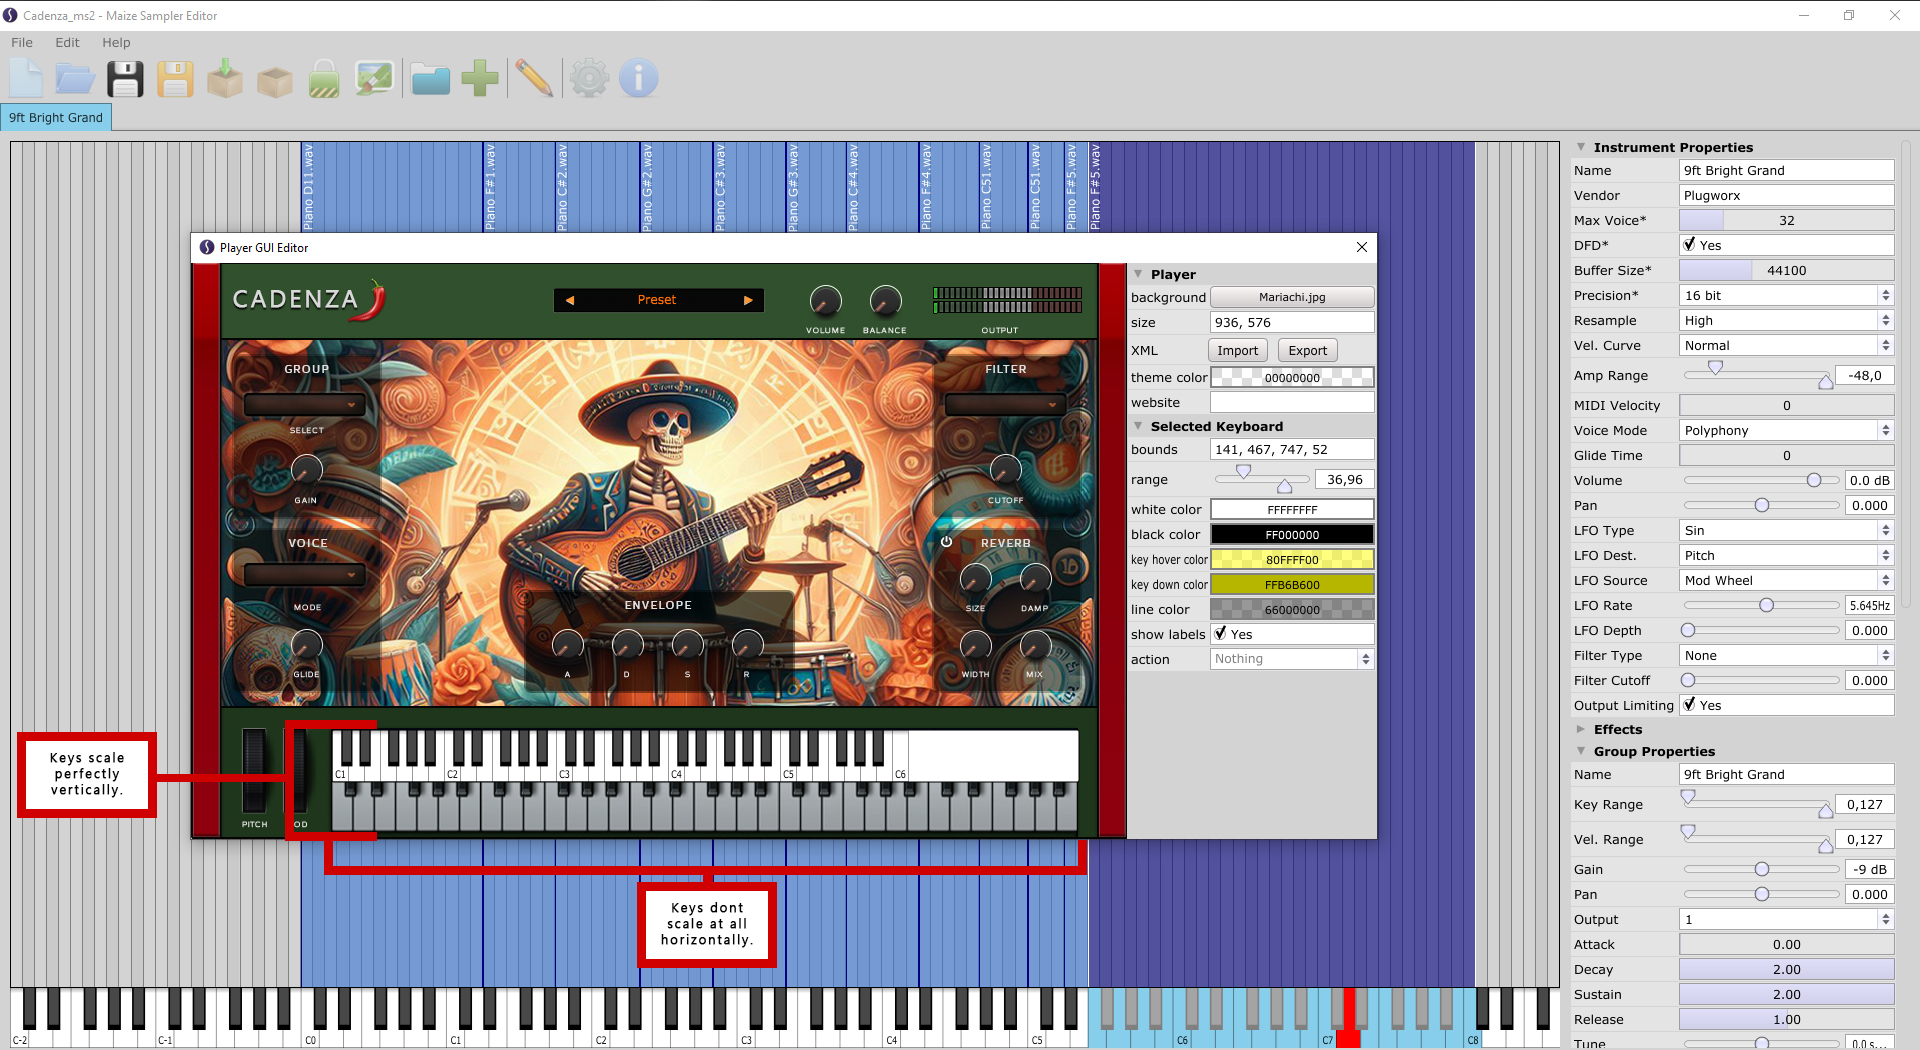This screenshot has width=1920, height=1050.
Task: Open the Edit menu
Action: [67, 42]
